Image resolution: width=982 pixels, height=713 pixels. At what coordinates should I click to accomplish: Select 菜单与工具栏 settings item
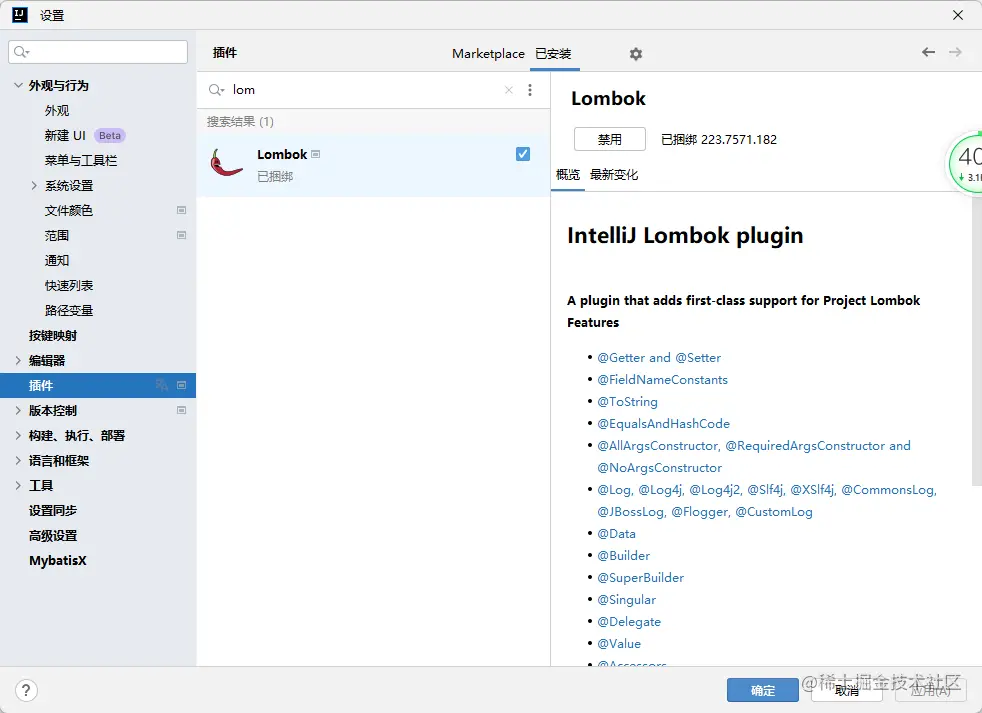[81, 161]
